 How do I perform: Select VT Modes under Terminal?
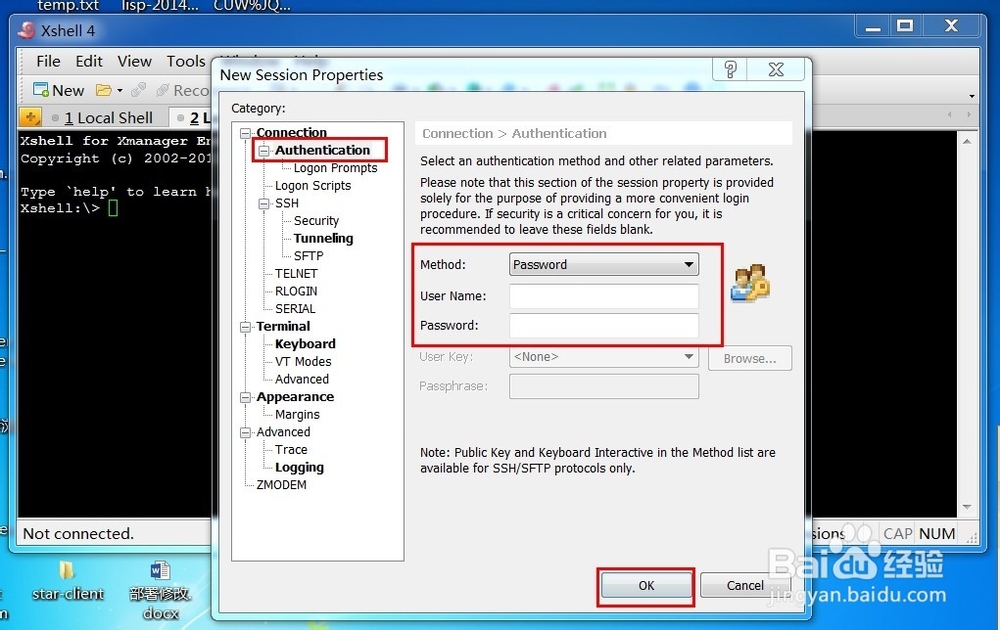303,362
